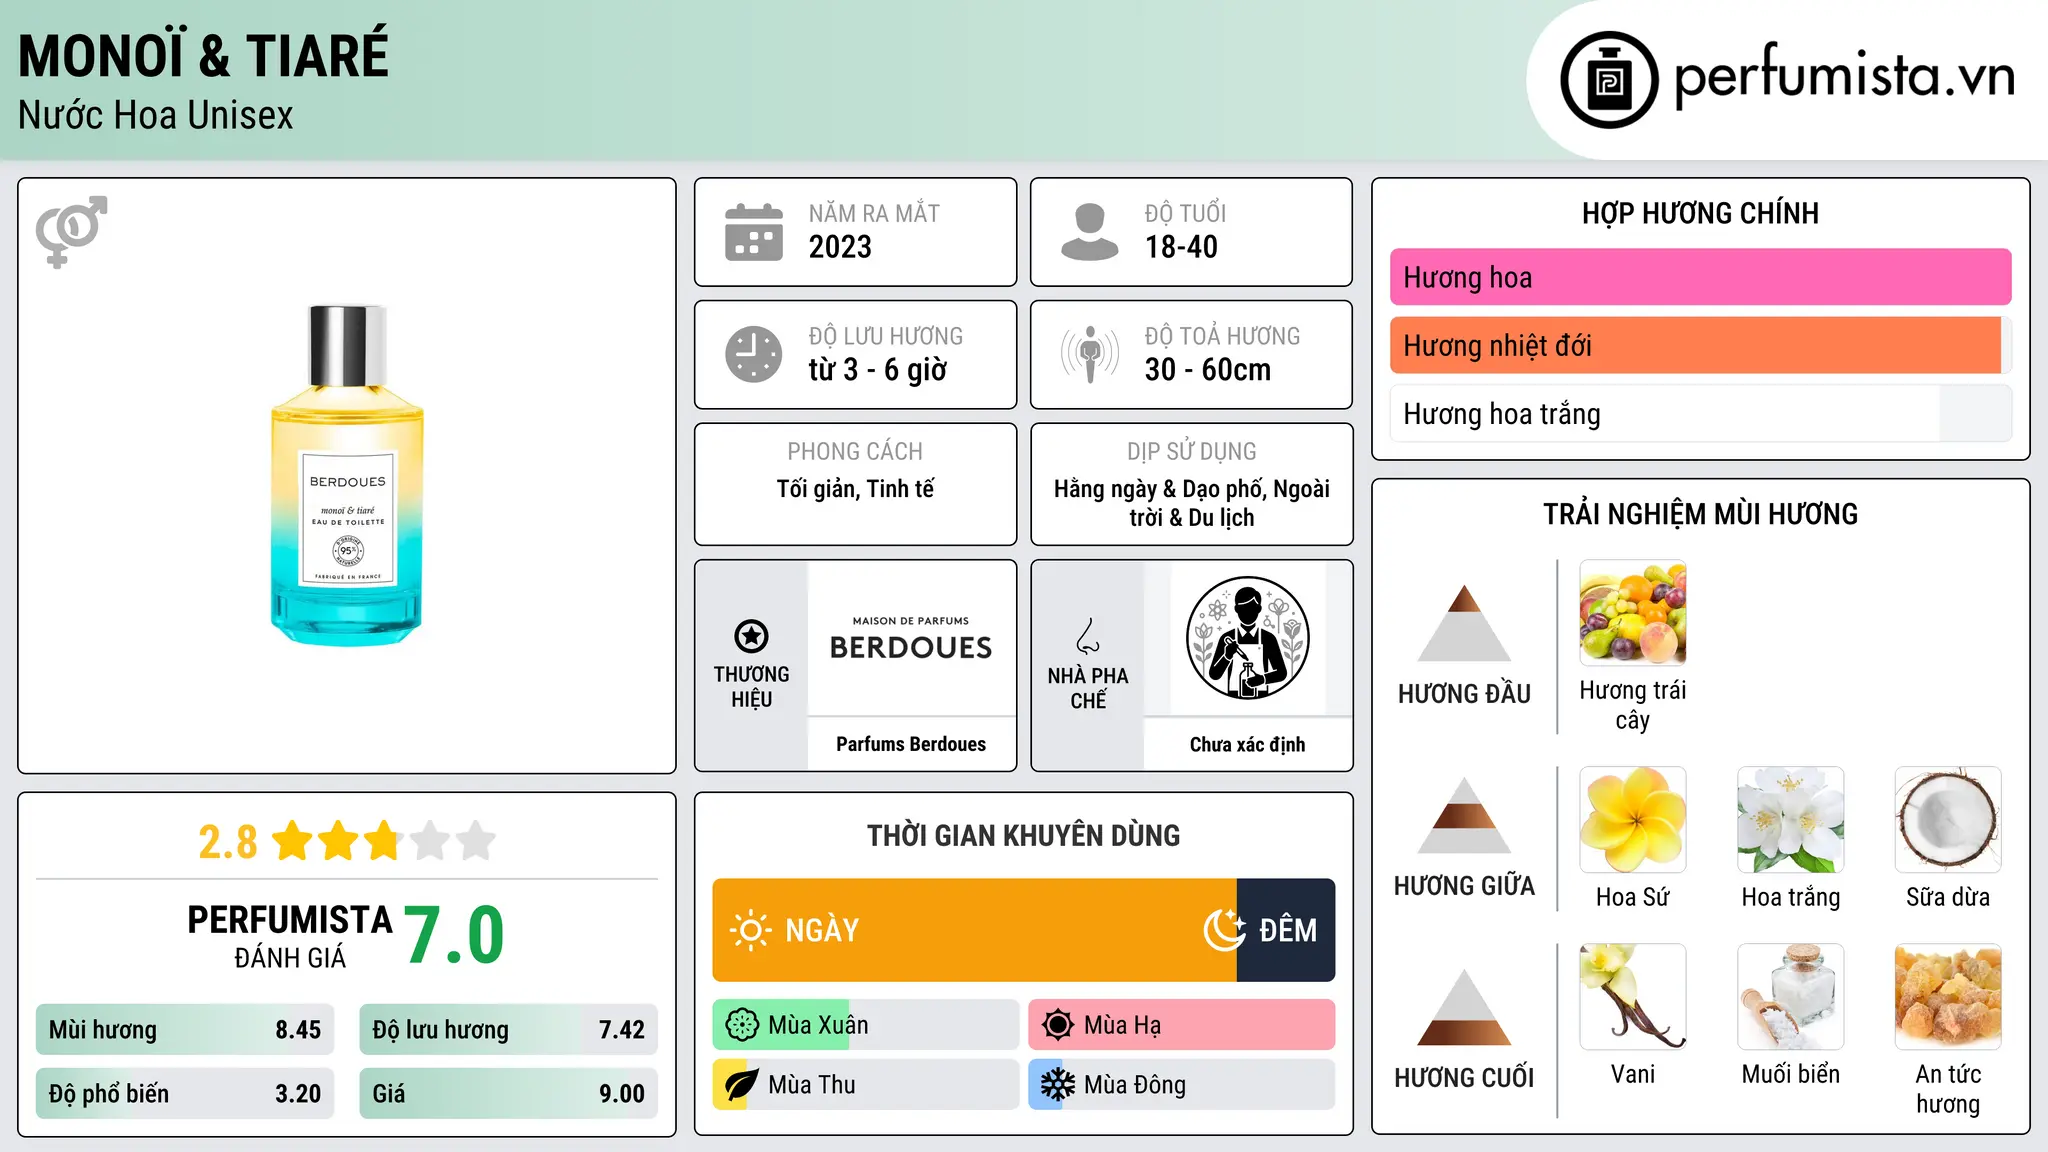Click the Độ lưu hương 7.42 score bar
Viewport: 2048px width, 1152px height.
tap(508, 1030)
